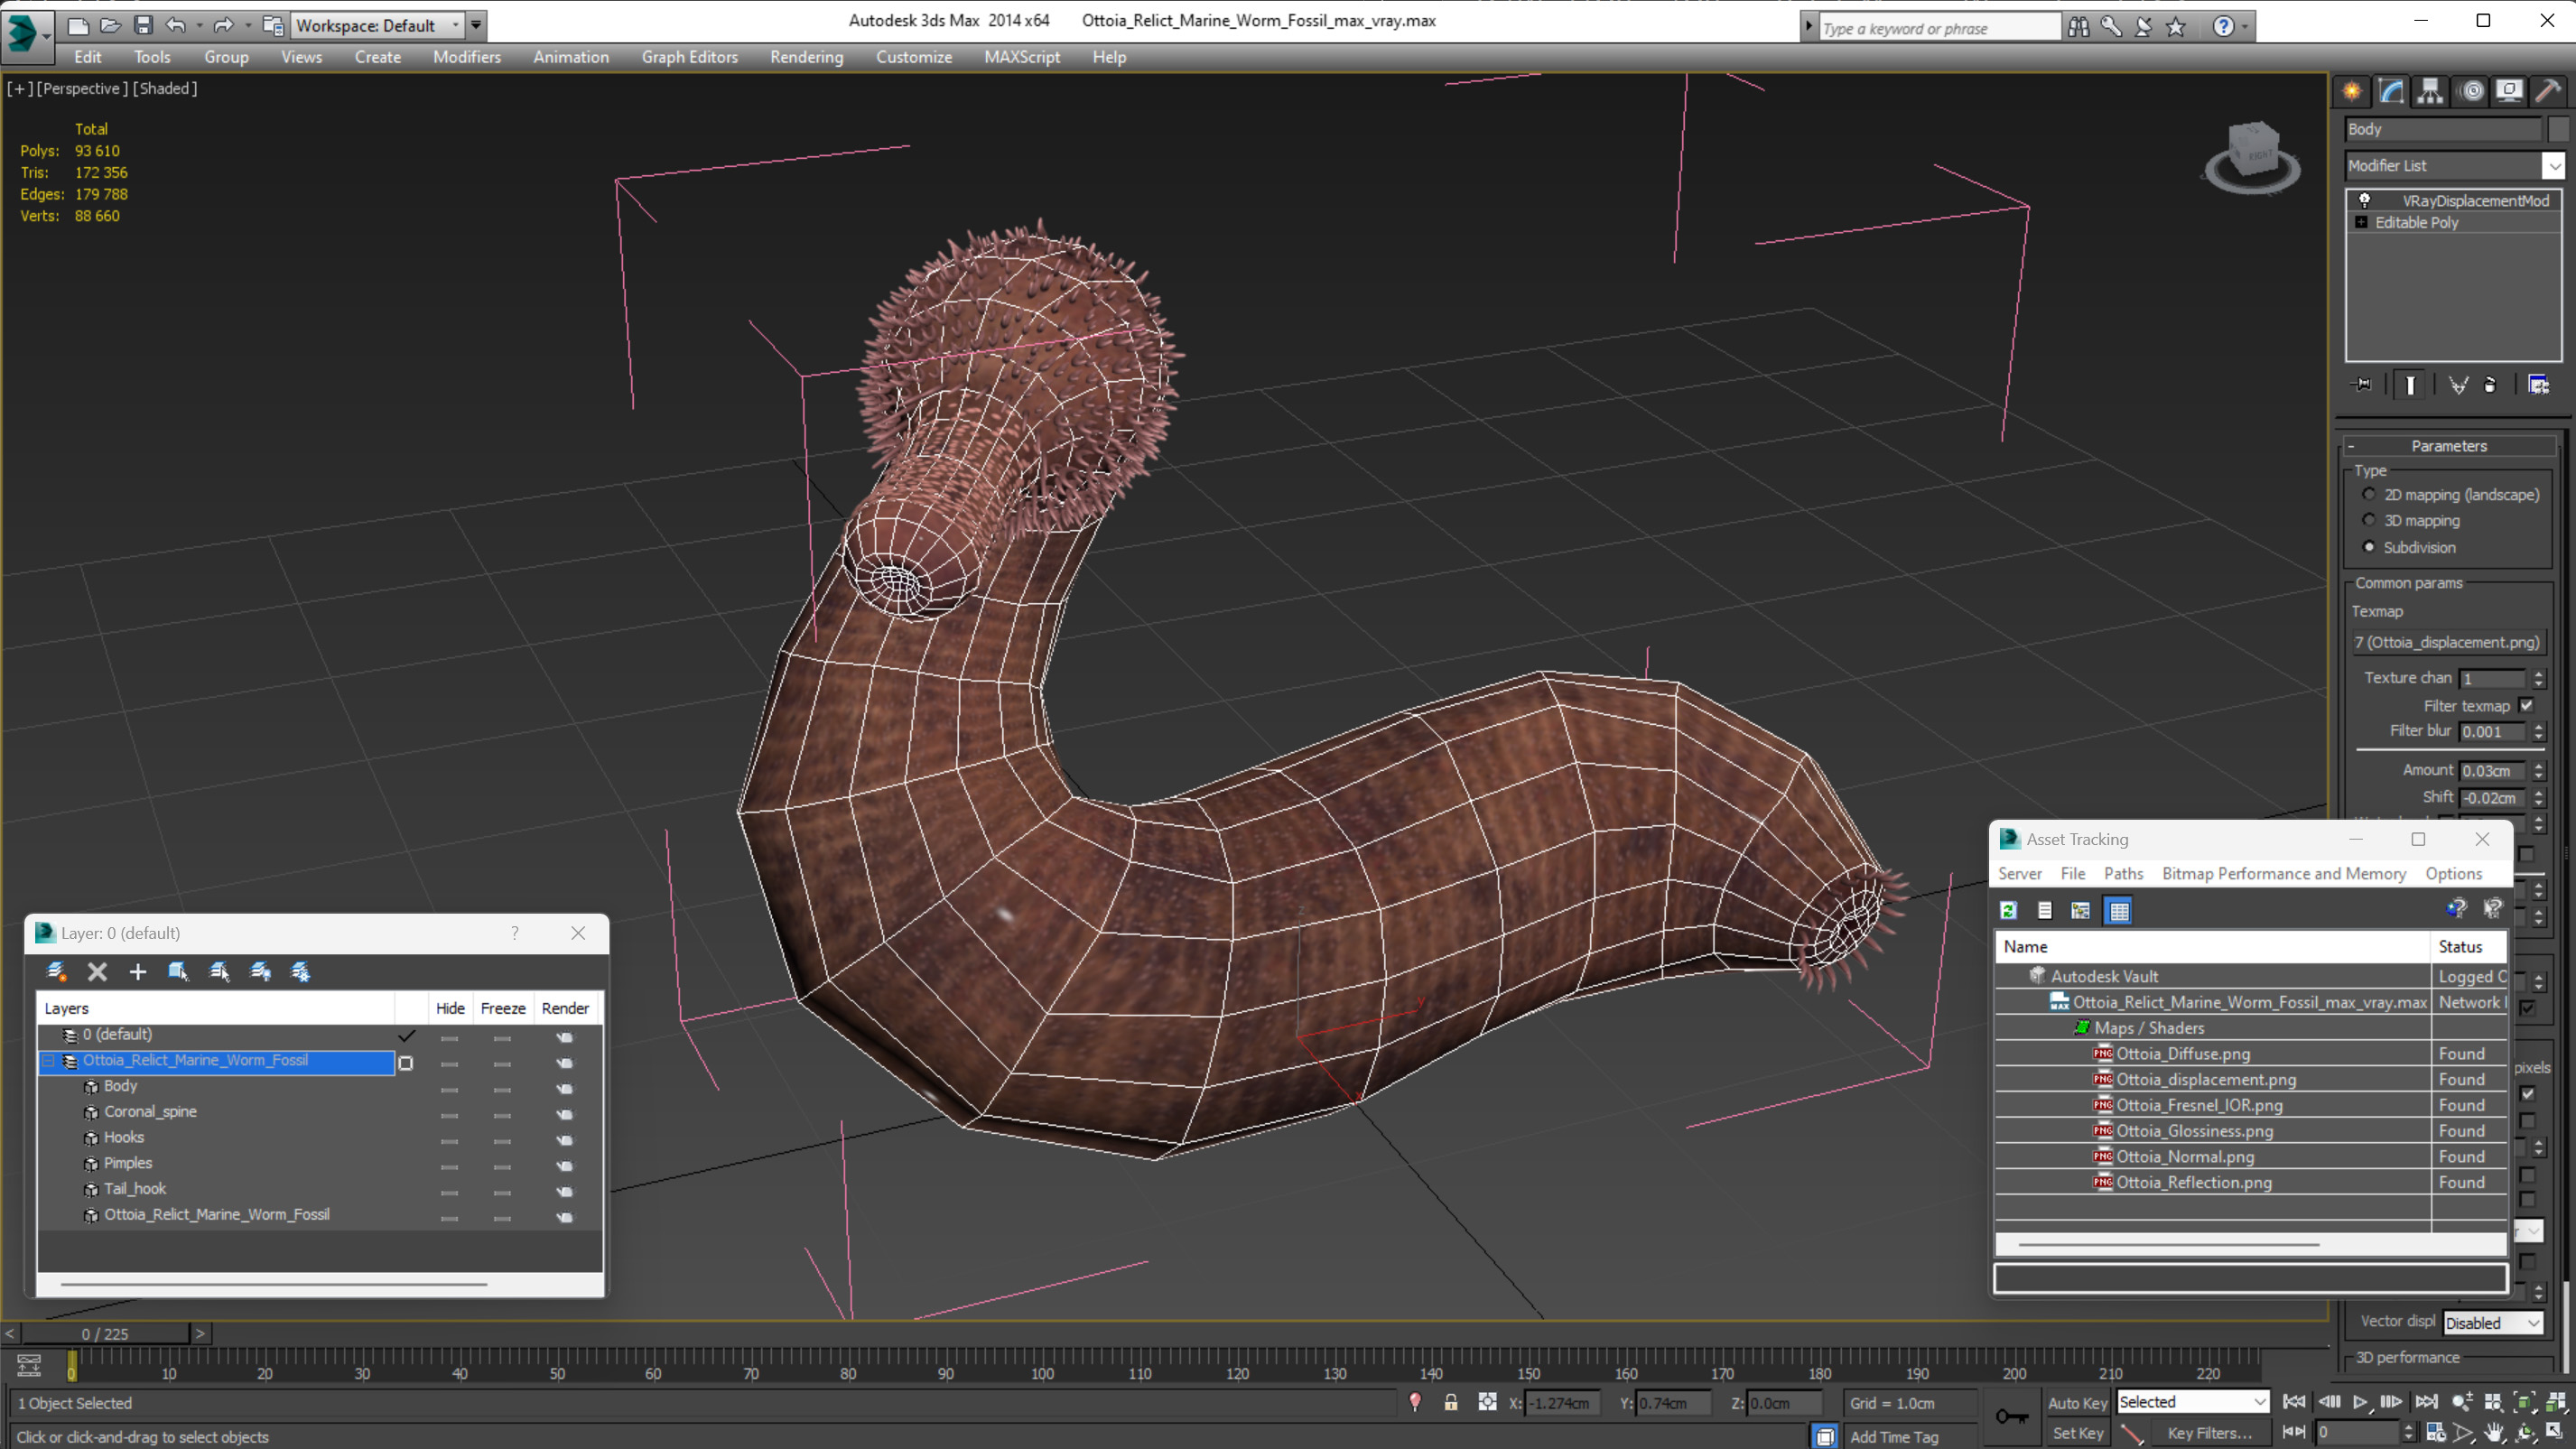Image resolution: width=2576 pixels, height=1449 pixels.
Task: Open the Hierarchy command panel tab
Action: coord(2430,91)
